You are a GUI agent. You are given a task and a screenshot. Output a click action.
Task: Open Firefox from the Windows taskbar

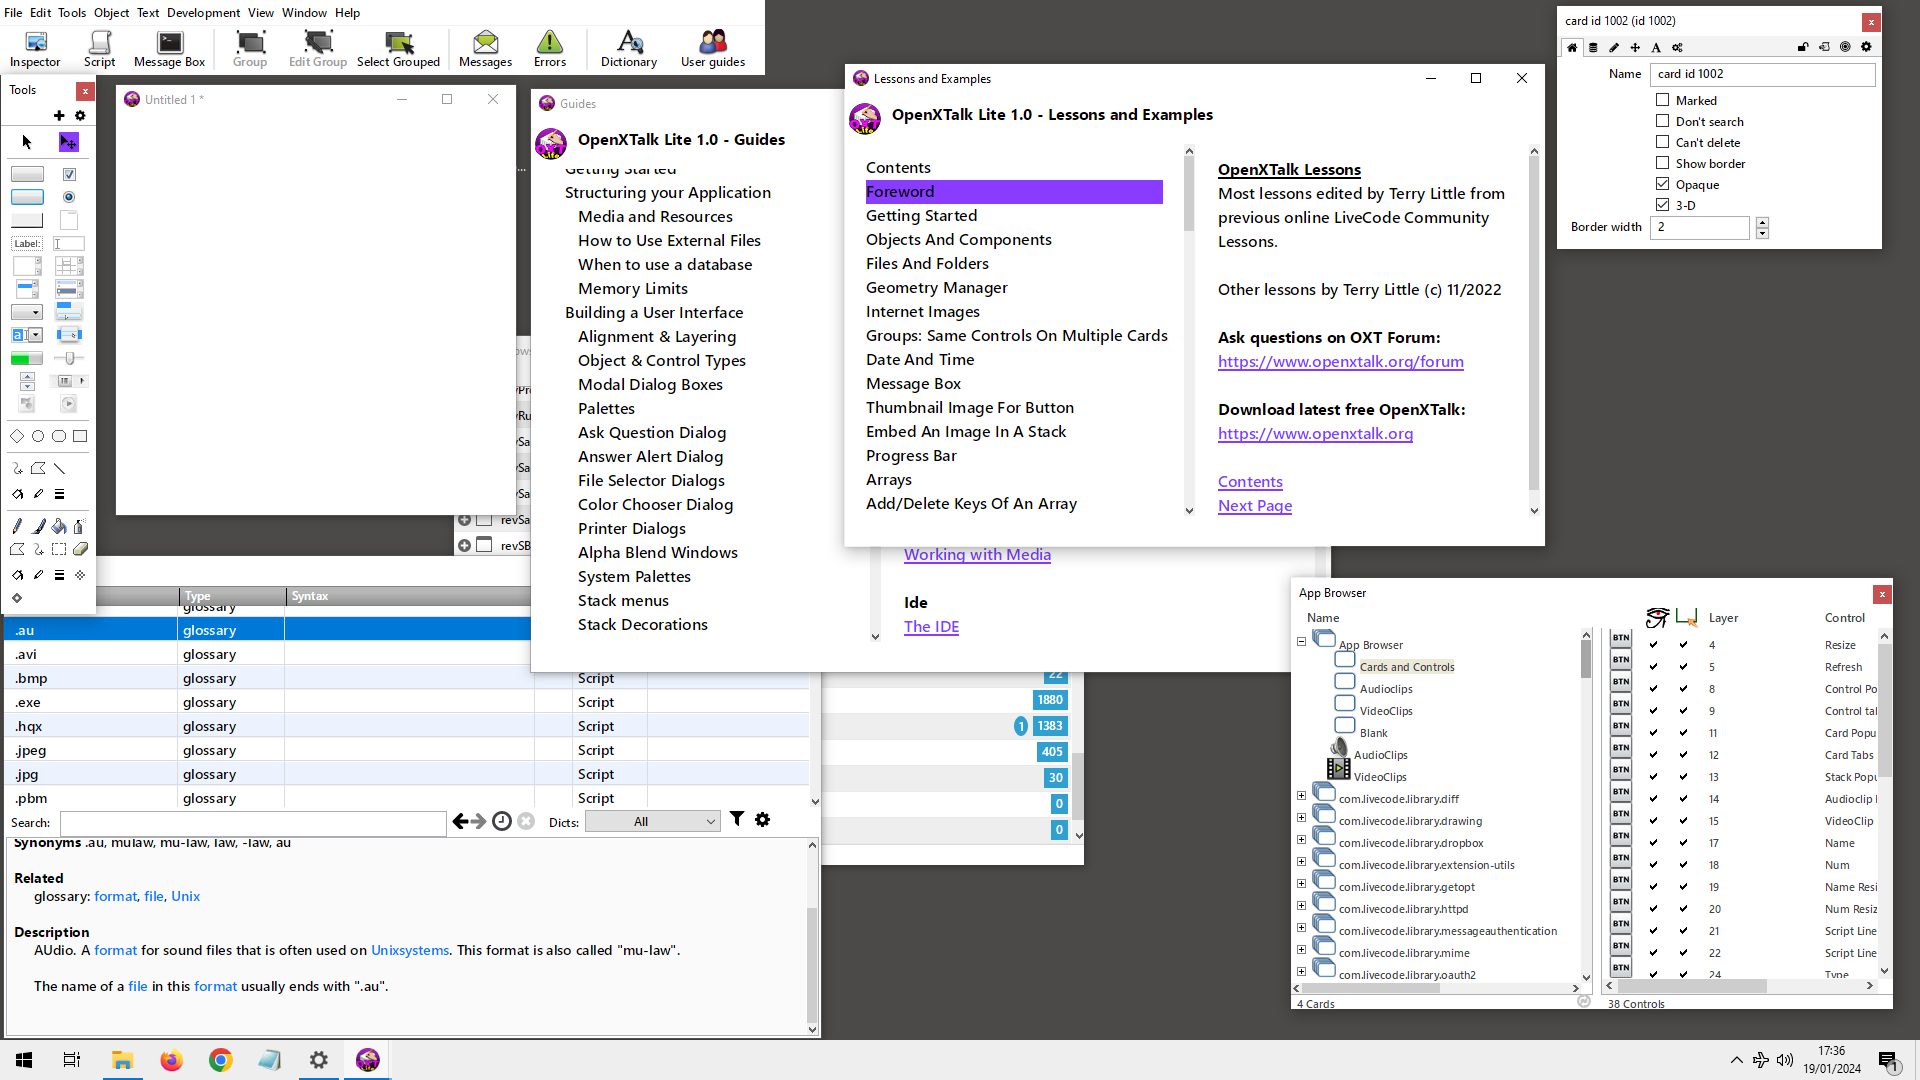(171, 1060)
